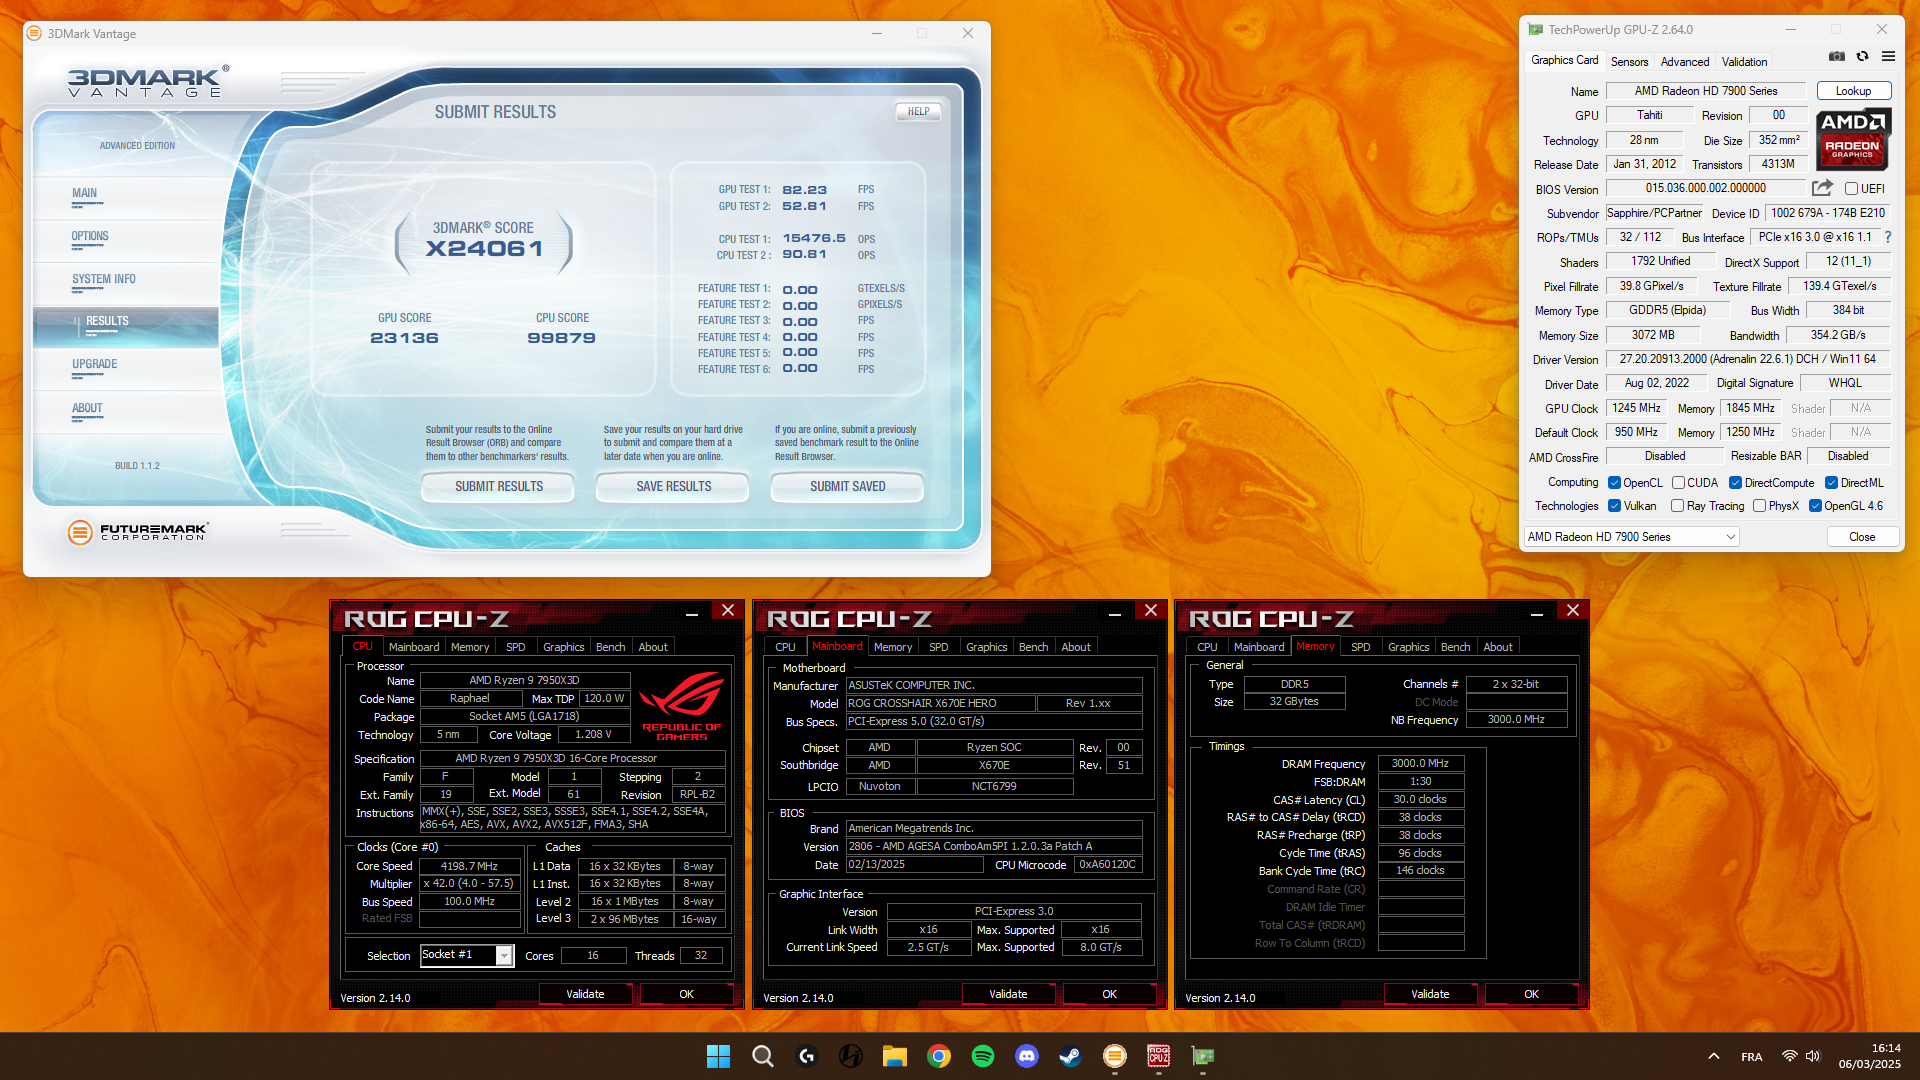Image resolution: width=1920 pixels, height=1080 pixels.
Task: Toggle the OpenGL 4.6 checkbox
Action: coord(1815,506)
